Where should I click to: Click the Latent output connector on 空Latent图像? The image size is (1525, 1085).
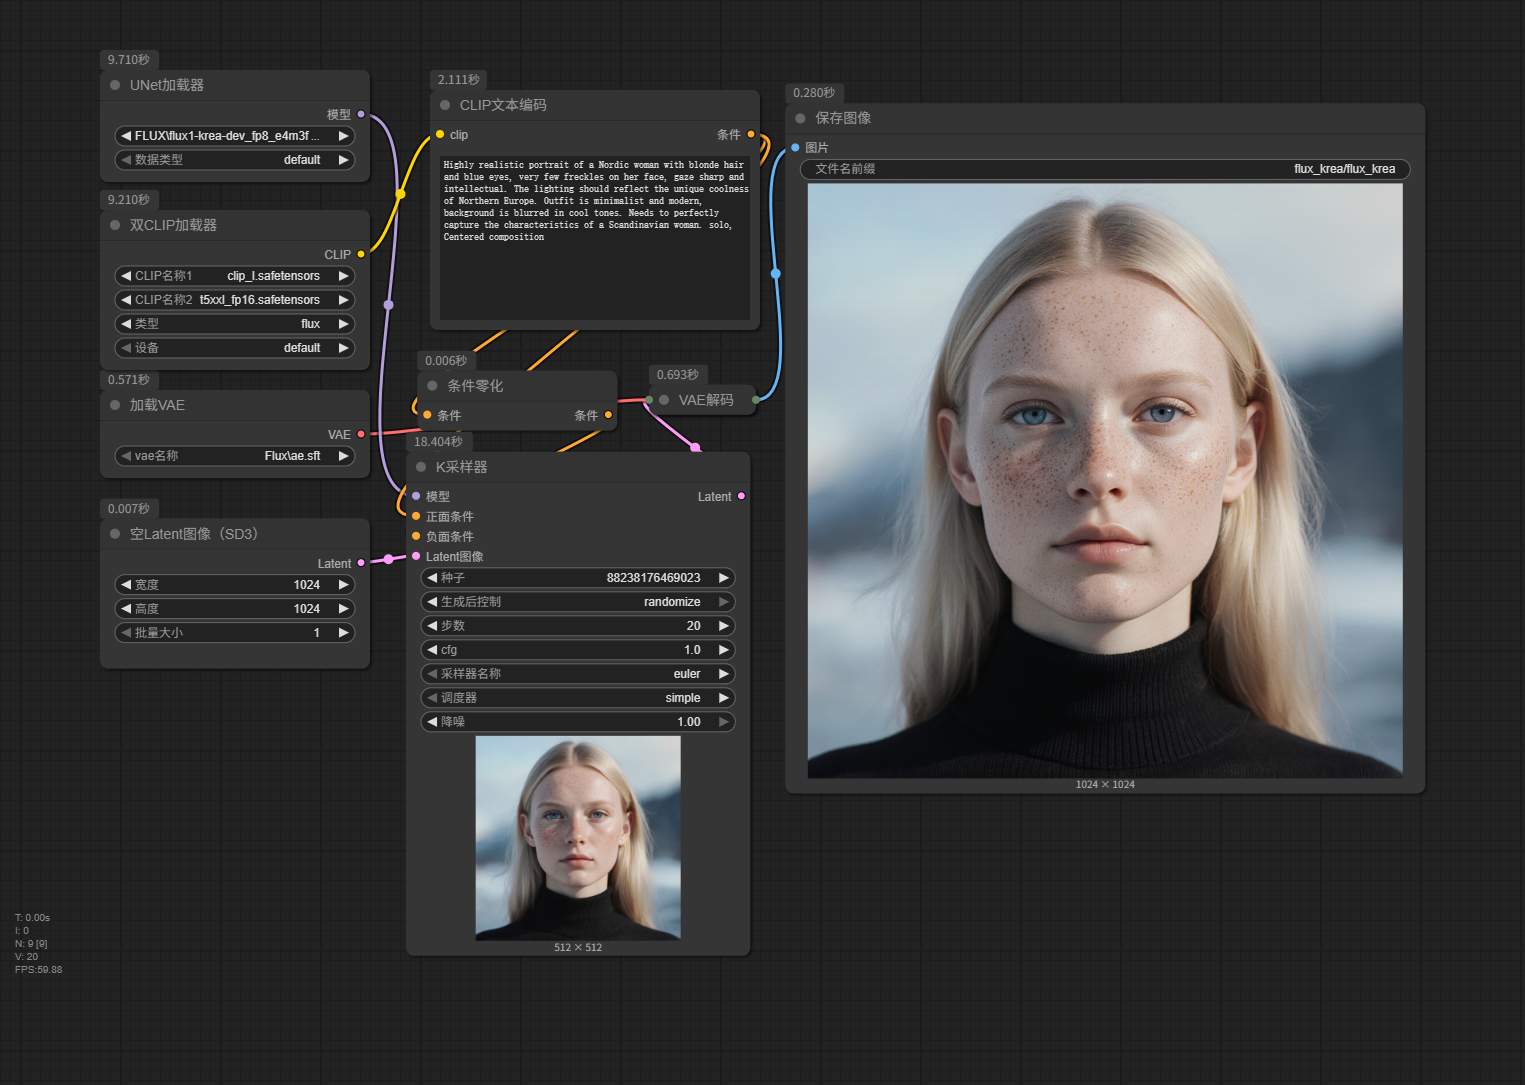pyautogui.click(x=361, y=563)
